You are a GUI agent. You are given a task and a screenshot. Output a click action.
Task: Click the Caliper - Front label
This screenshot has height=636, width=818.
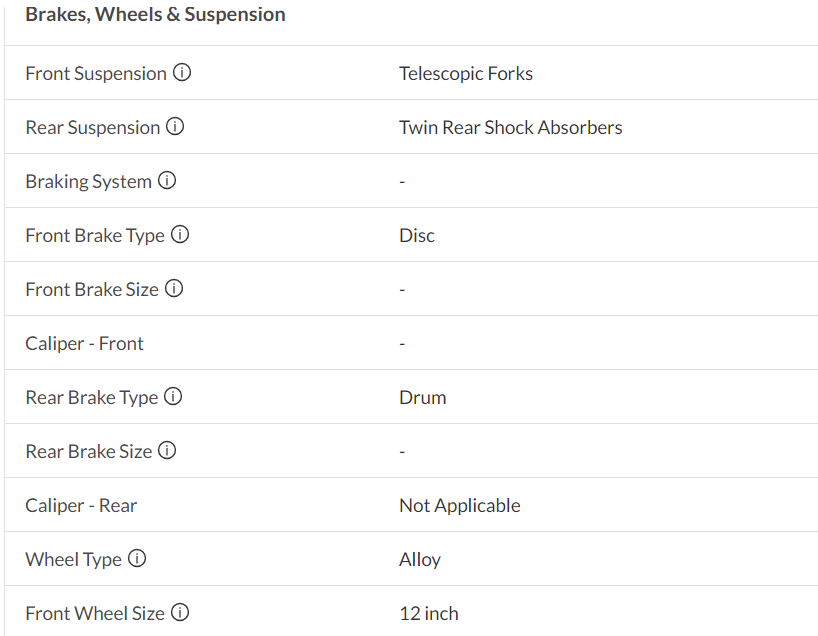pyautogui.click(x=84, y=344)
